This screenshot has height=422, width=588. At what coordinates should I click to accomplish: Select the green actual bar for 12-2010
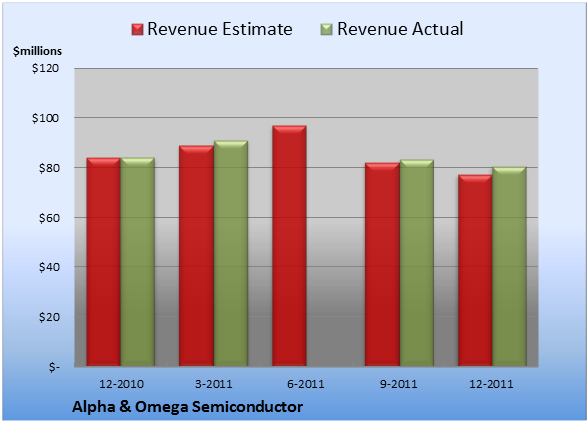pyautogui.click(x=138, y=262)
